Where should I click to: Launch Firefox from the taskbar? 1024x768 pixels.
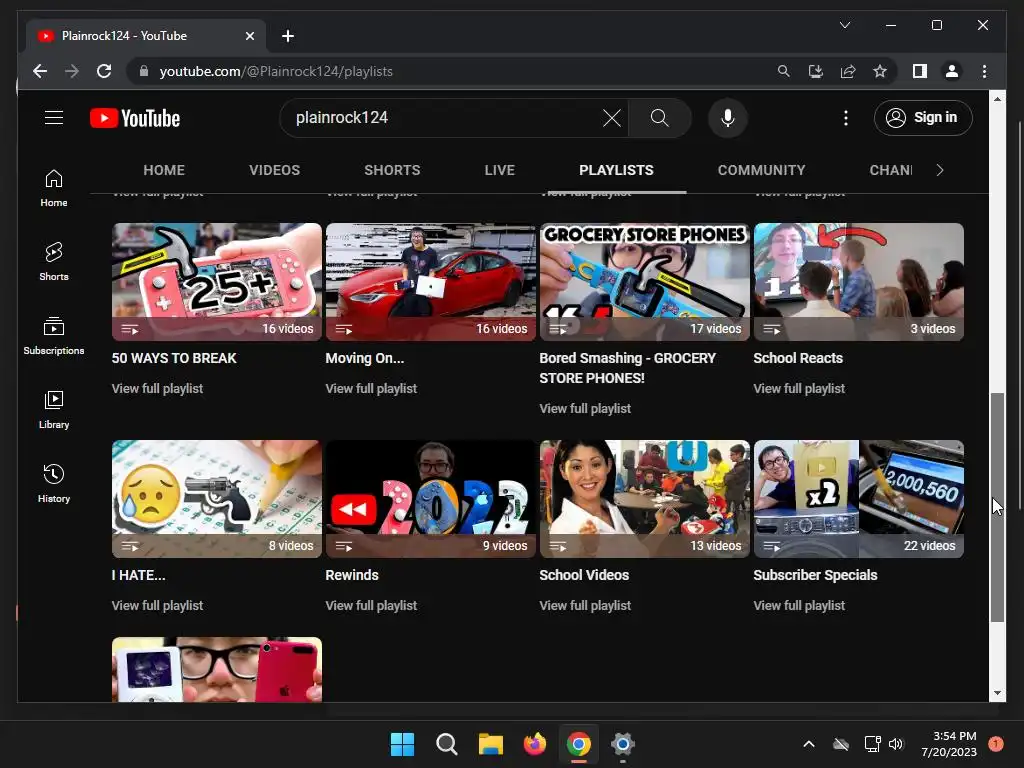point(535,744)
